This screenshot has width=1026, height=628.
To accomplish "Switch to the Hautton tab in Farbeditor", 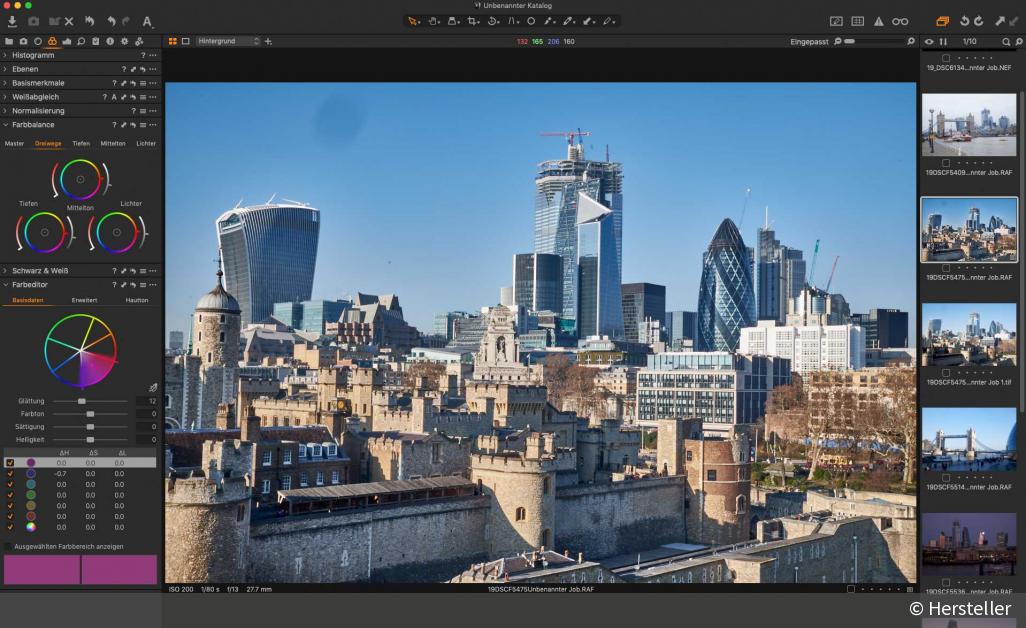I will 137,300.
